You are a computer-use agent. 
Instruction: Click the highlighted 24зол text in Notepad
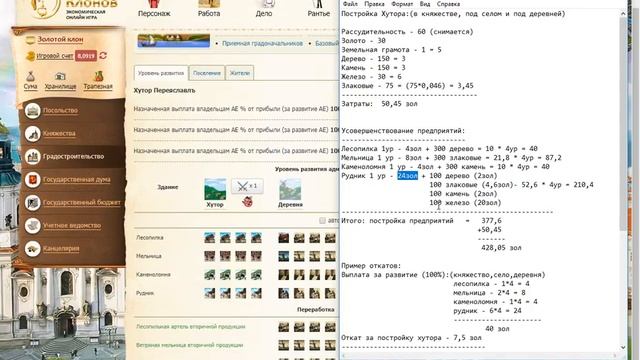point(407,176)
